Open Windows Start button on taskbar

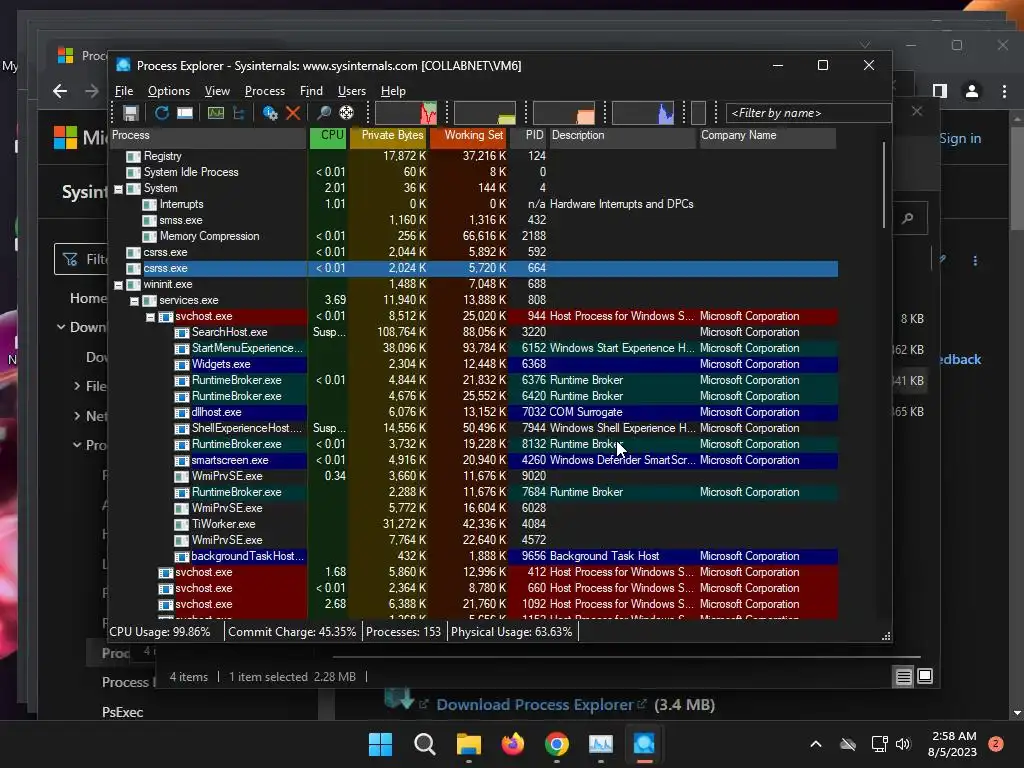[x=380, y=744]
